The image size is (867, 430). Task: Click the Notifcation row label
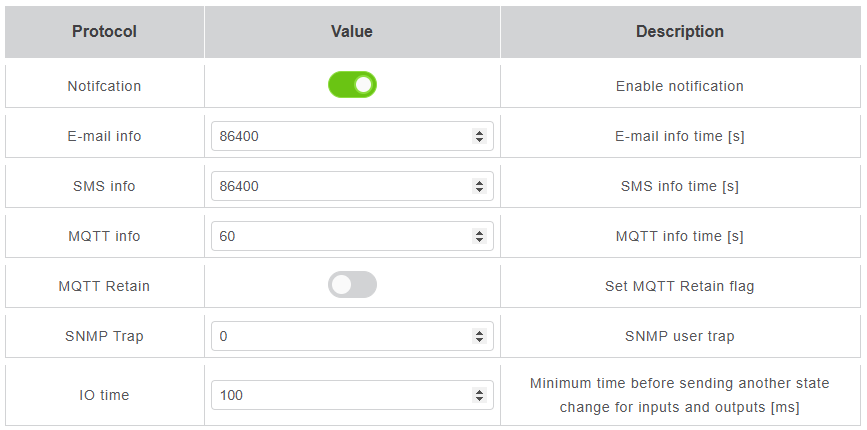[104, 86]
